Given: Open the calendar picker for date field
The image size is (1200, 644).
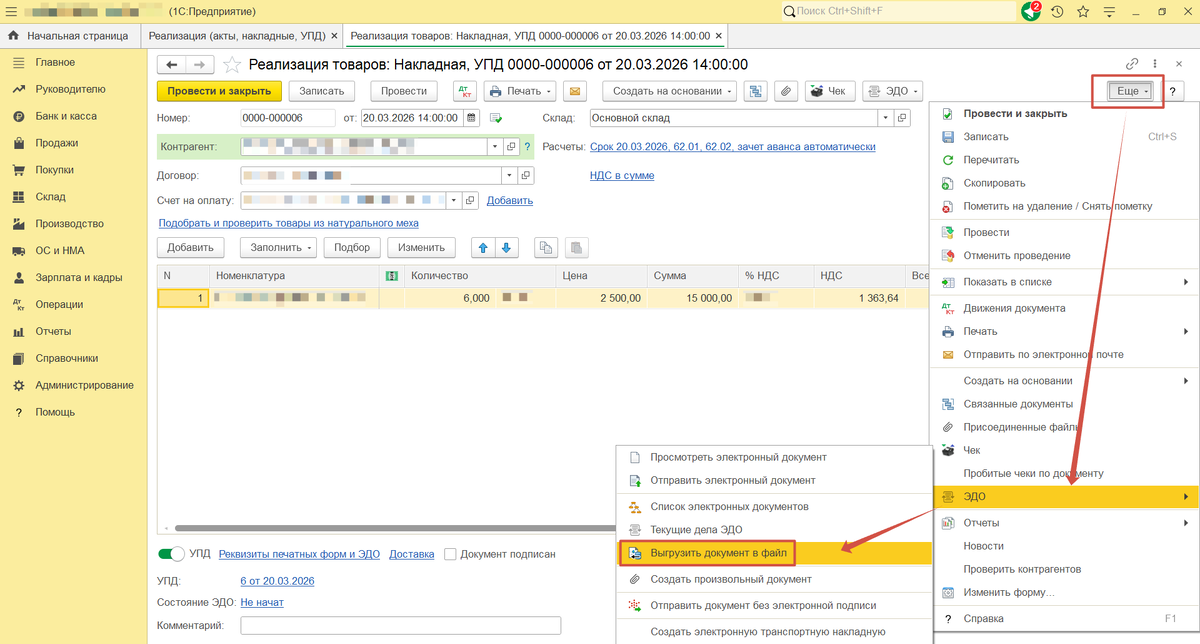Looking at the screenshot, I should tap(471, 118).
